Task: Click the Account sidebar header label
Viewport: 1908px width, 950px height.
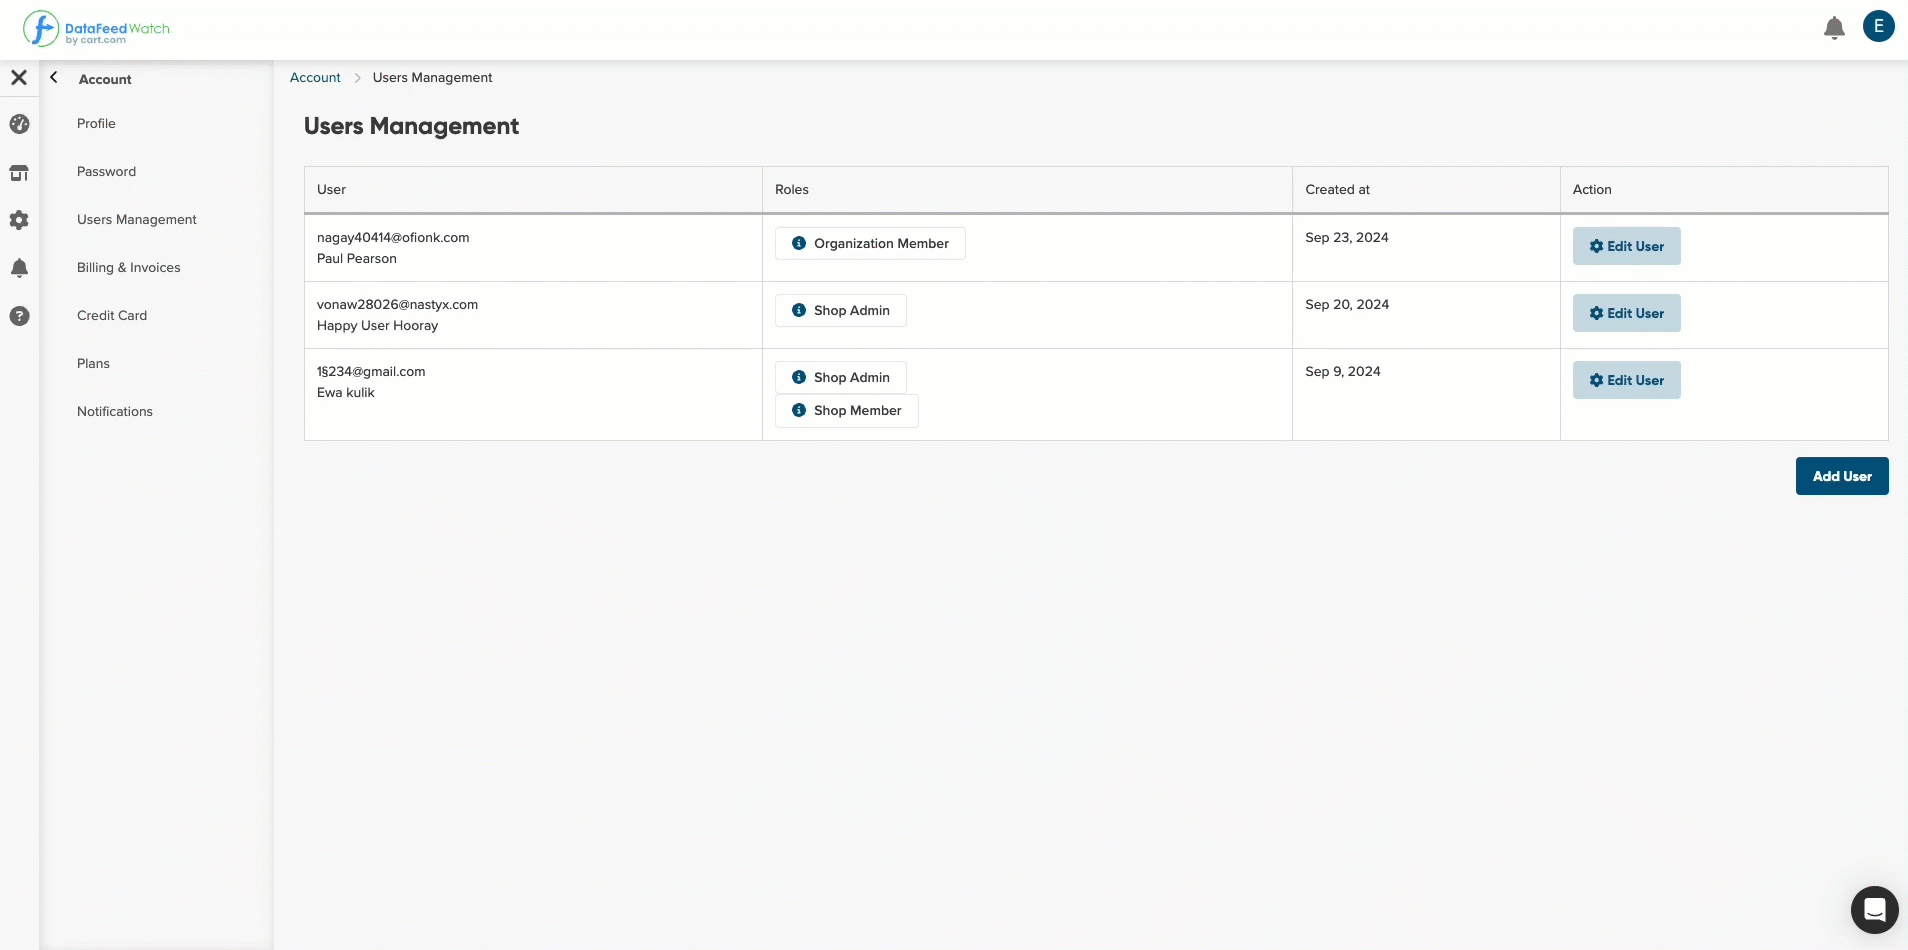Action: click(105, 79)
